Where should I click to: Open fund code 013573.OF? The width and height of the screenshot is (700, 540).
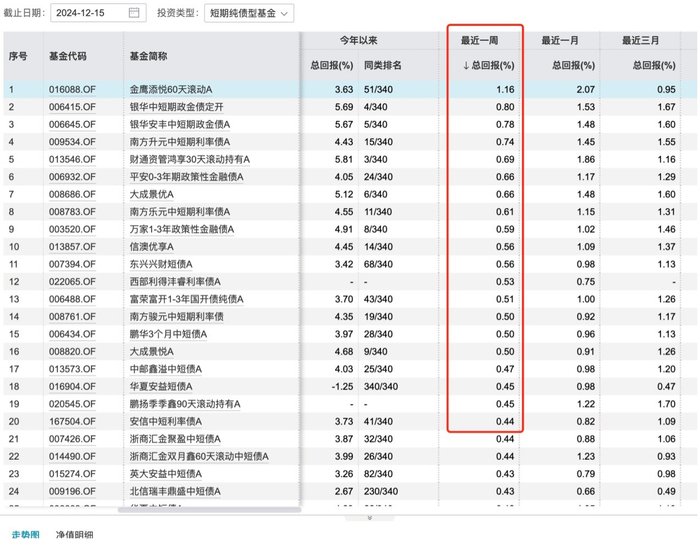coord(72,369)
